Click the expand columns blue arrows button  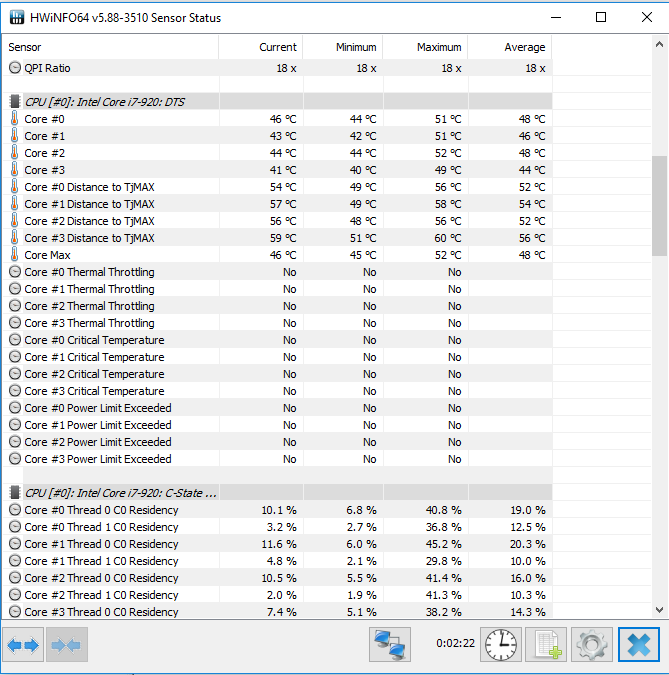[23, 644]
